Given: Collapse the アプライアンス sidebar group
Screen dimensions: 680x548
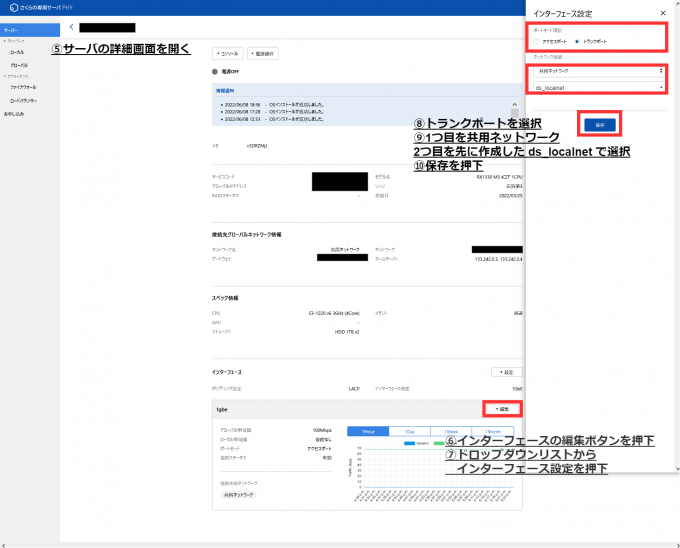Looking at the screenshot, I should click(x=16, y=76).
